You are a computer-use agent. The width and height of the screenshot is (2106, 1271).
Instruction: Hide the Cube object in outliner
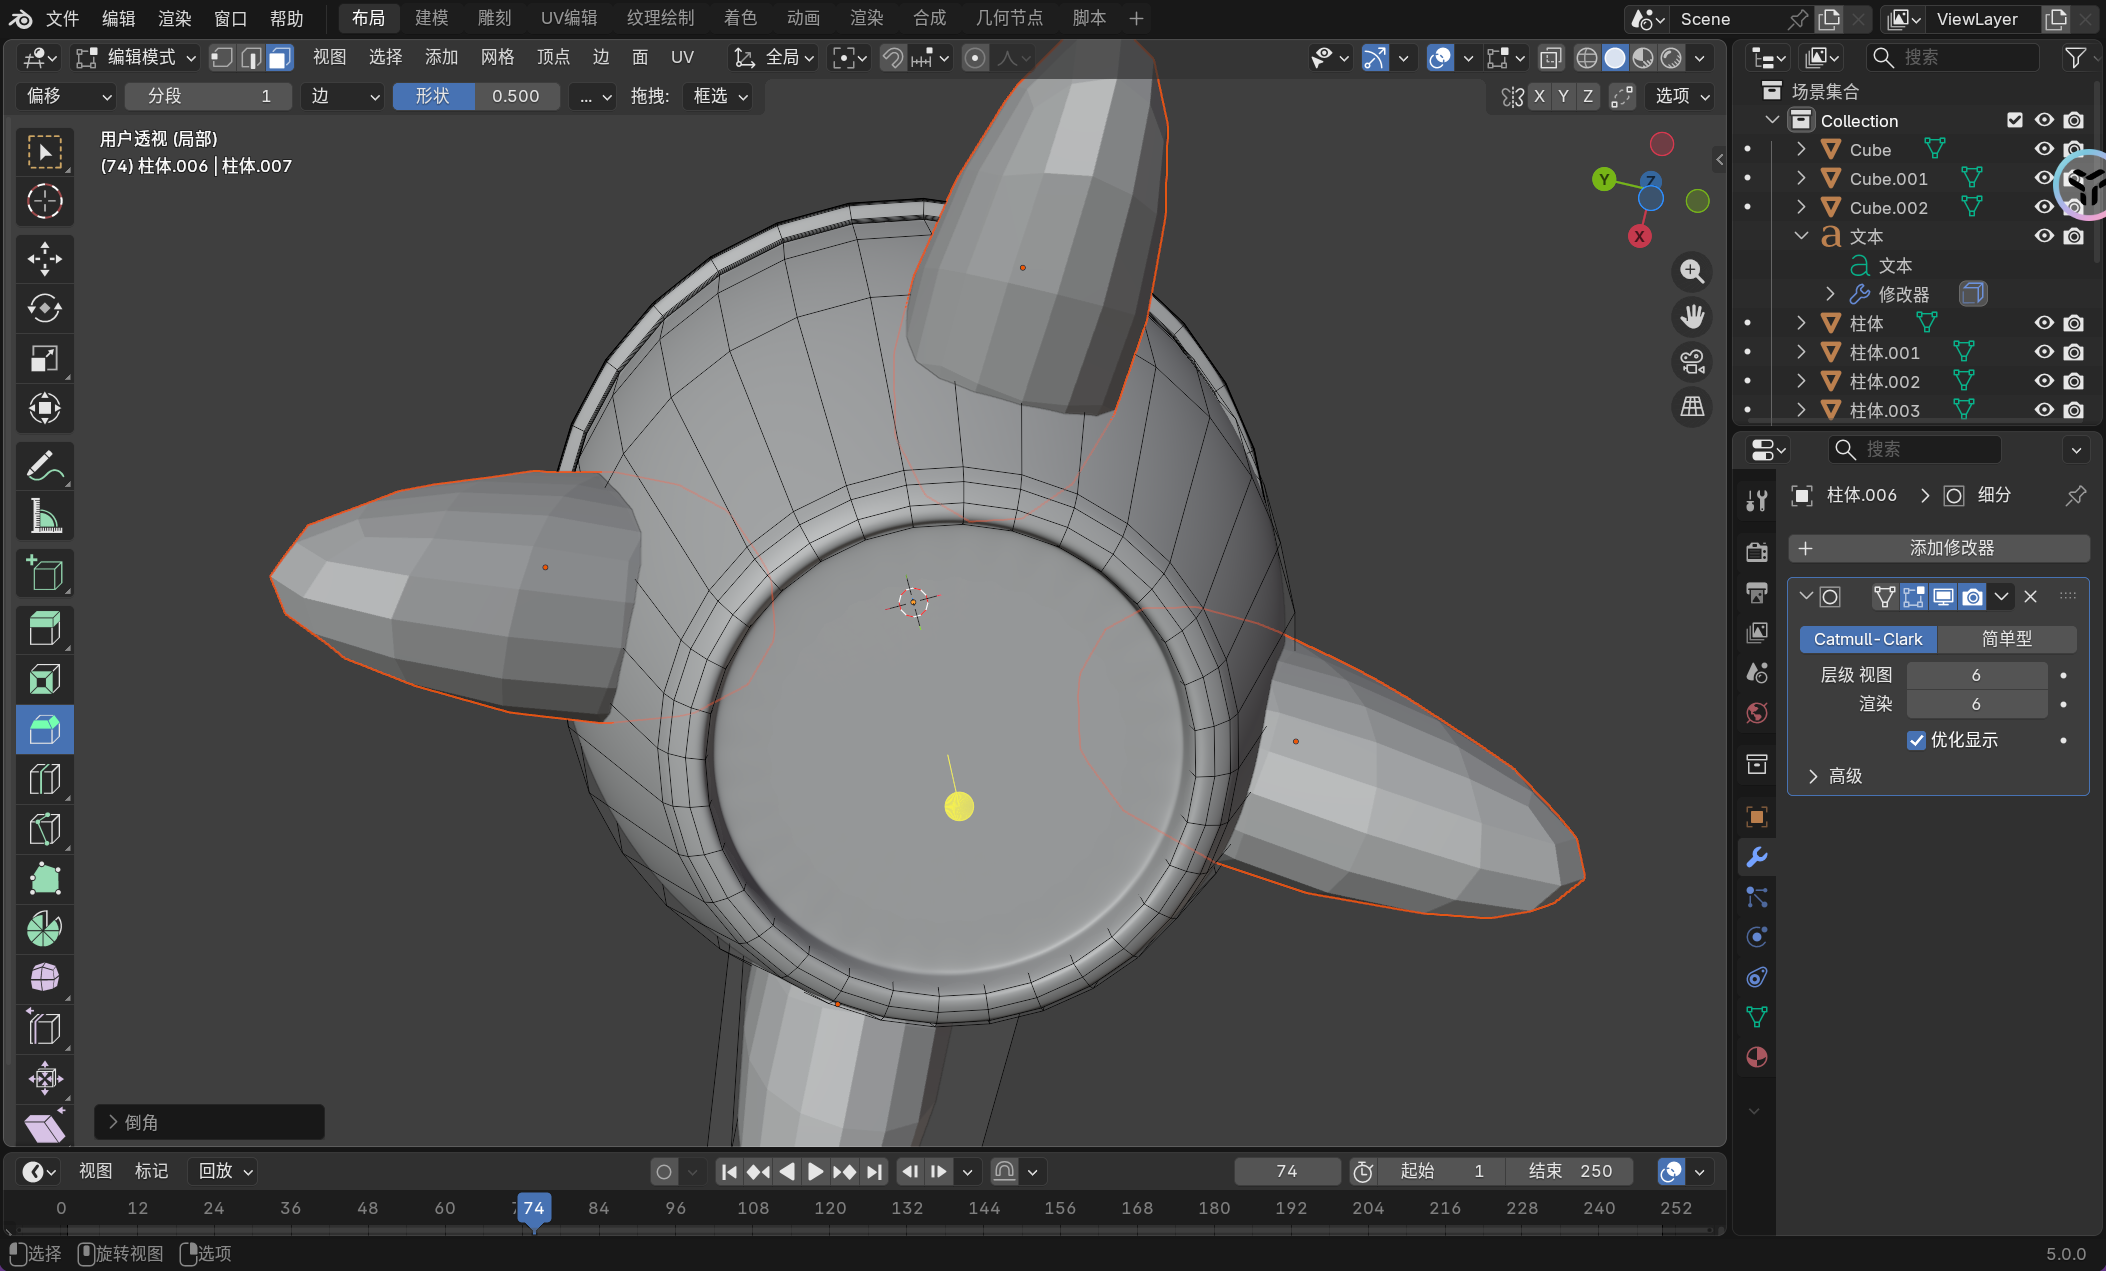tap(2044, 149)
